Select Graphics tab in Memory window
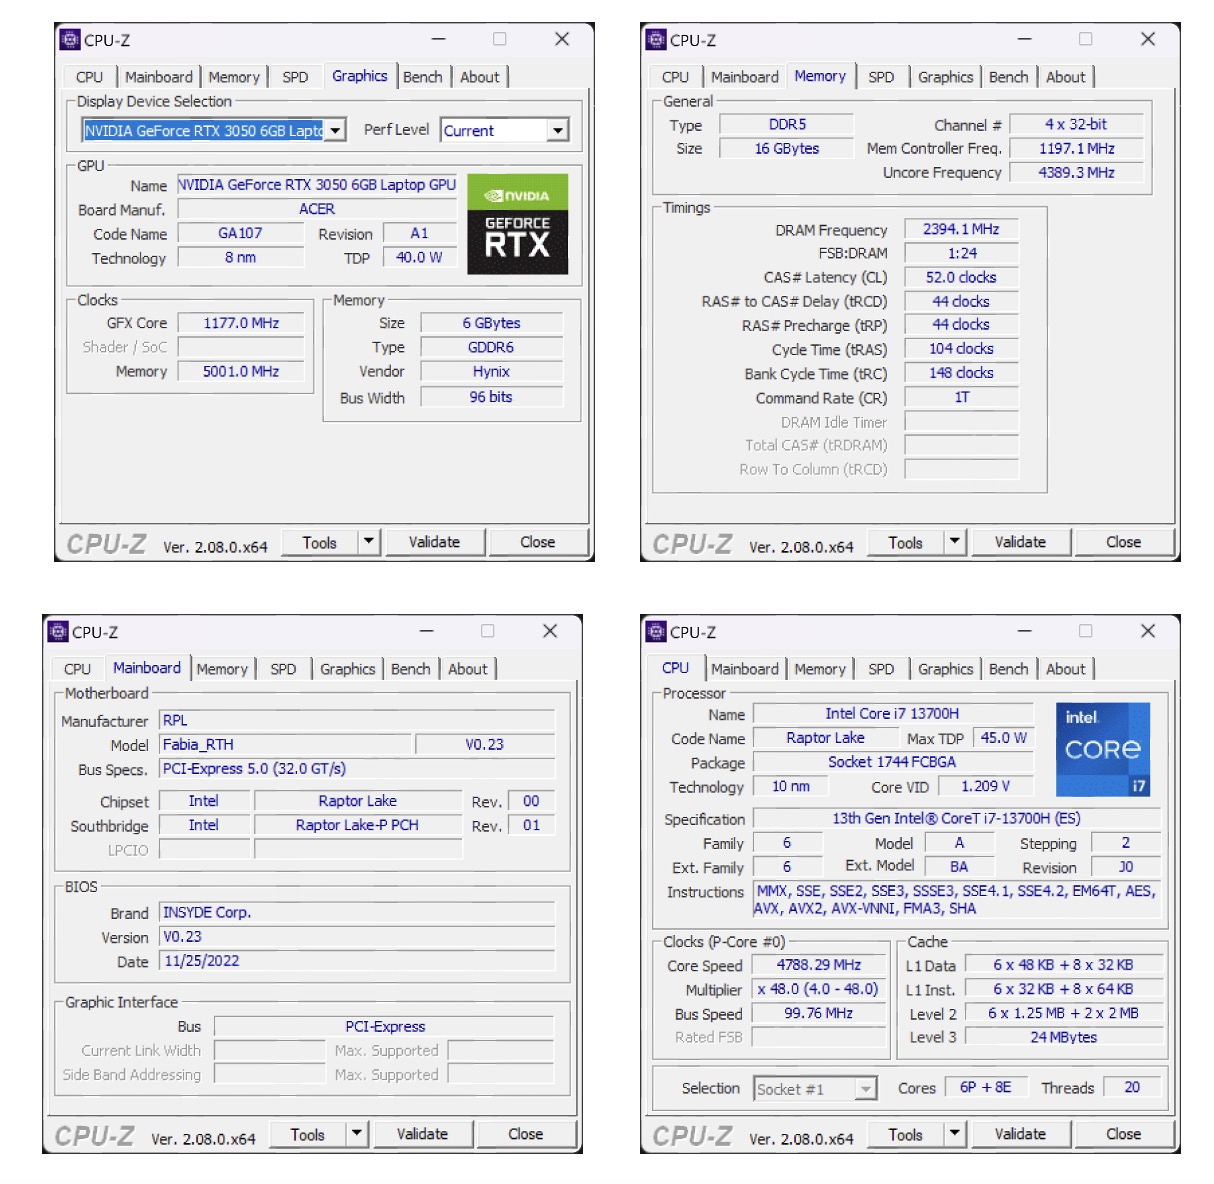The width and height of the screenshot is (1214, 1184). 945,77
